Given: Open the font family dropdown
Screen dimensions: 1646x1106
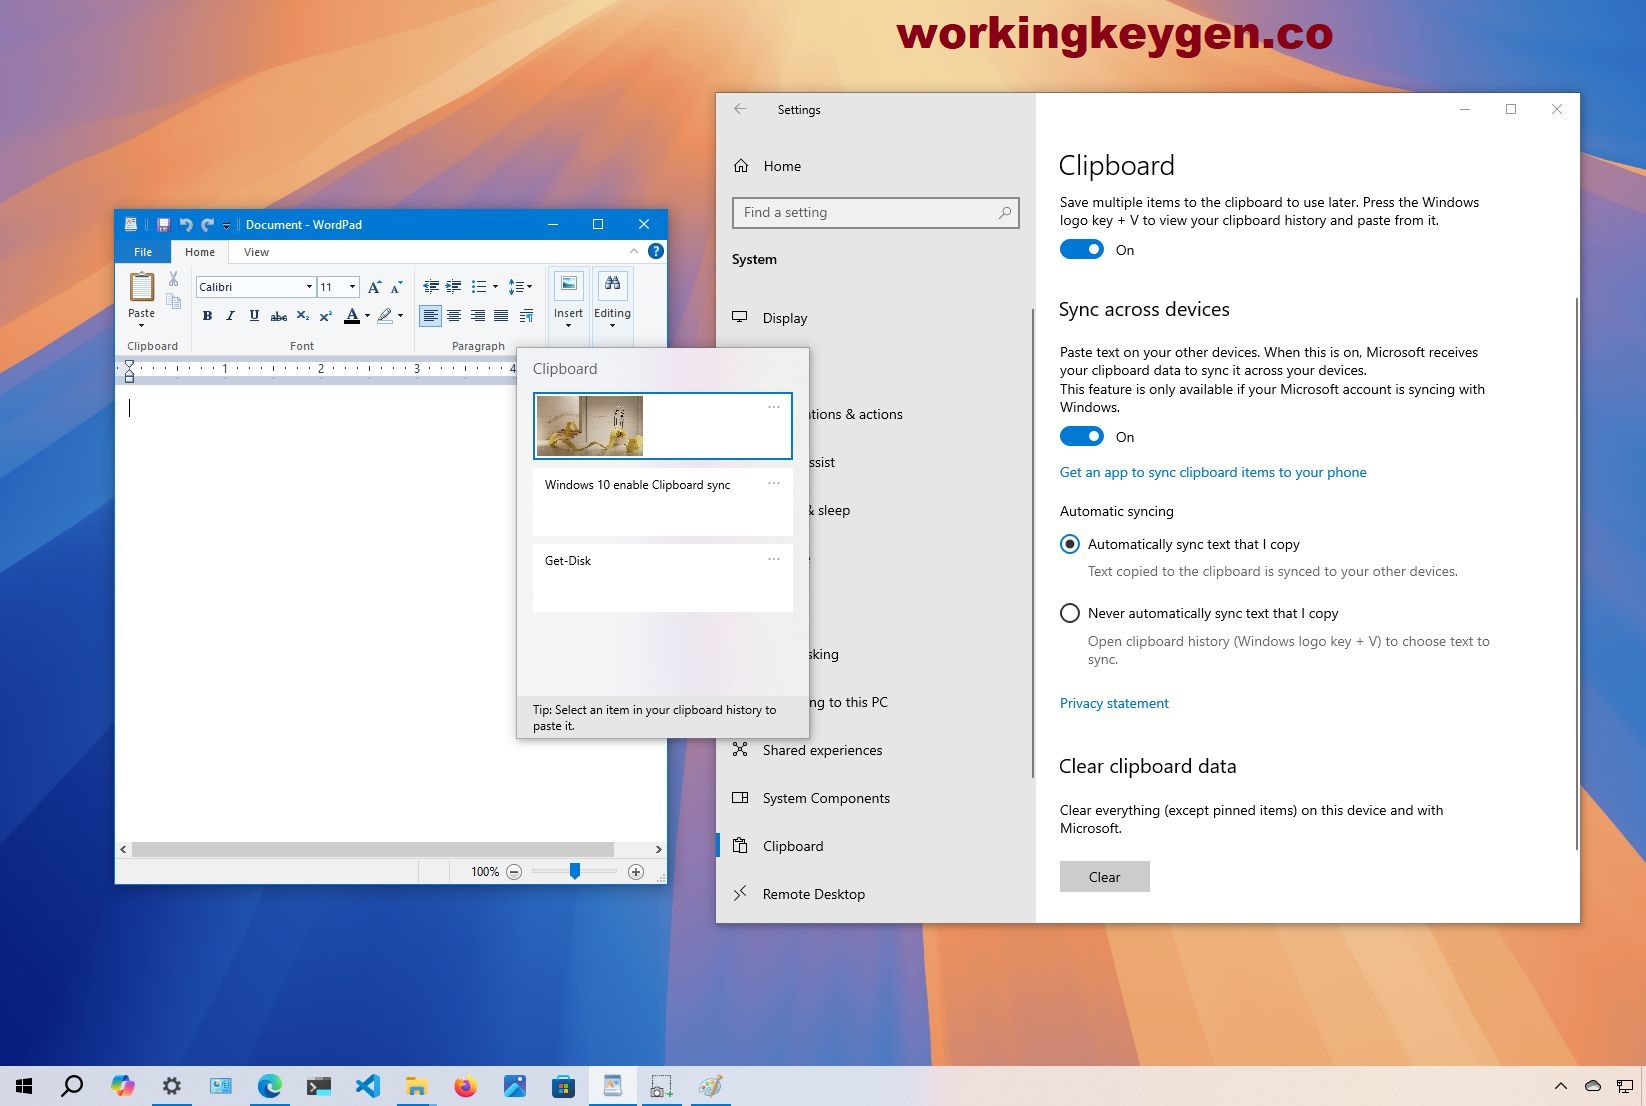Looking at the screenshot, I should click(x=310, y=286).
